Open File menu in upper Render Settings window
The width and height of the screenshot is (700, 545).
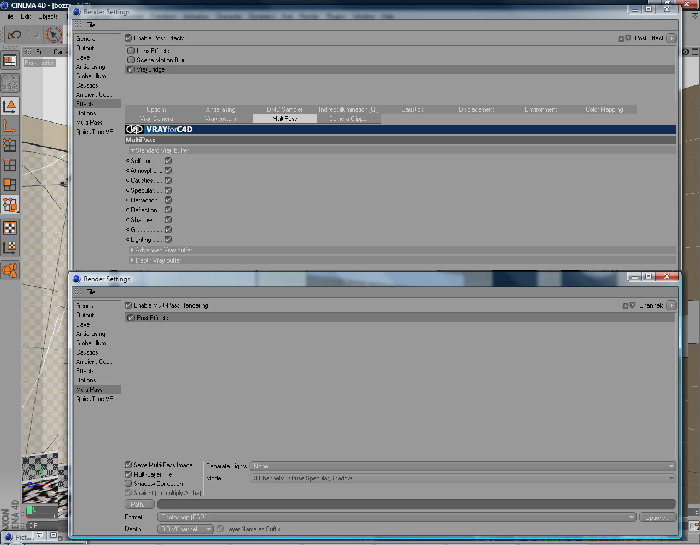pyautogui.click(x=91, y=24)
